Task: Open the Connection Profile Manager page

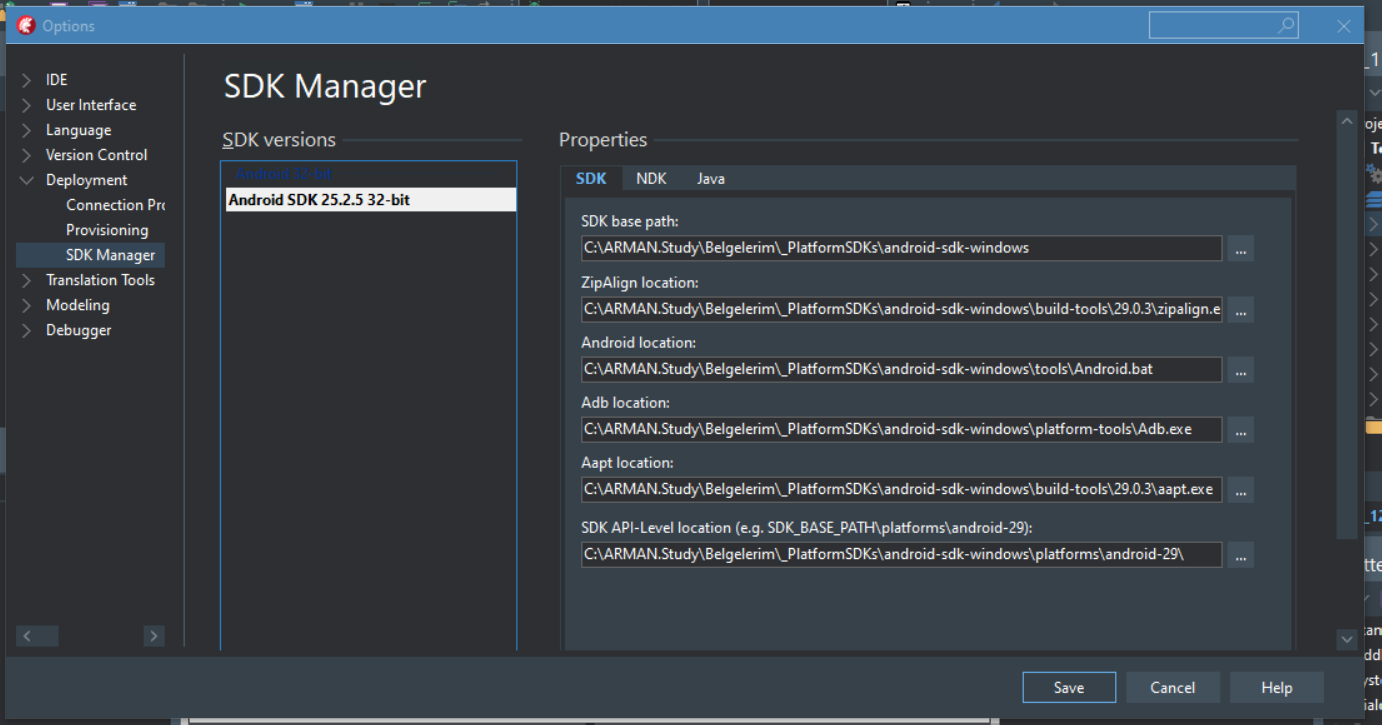Action: coord(115,205)
